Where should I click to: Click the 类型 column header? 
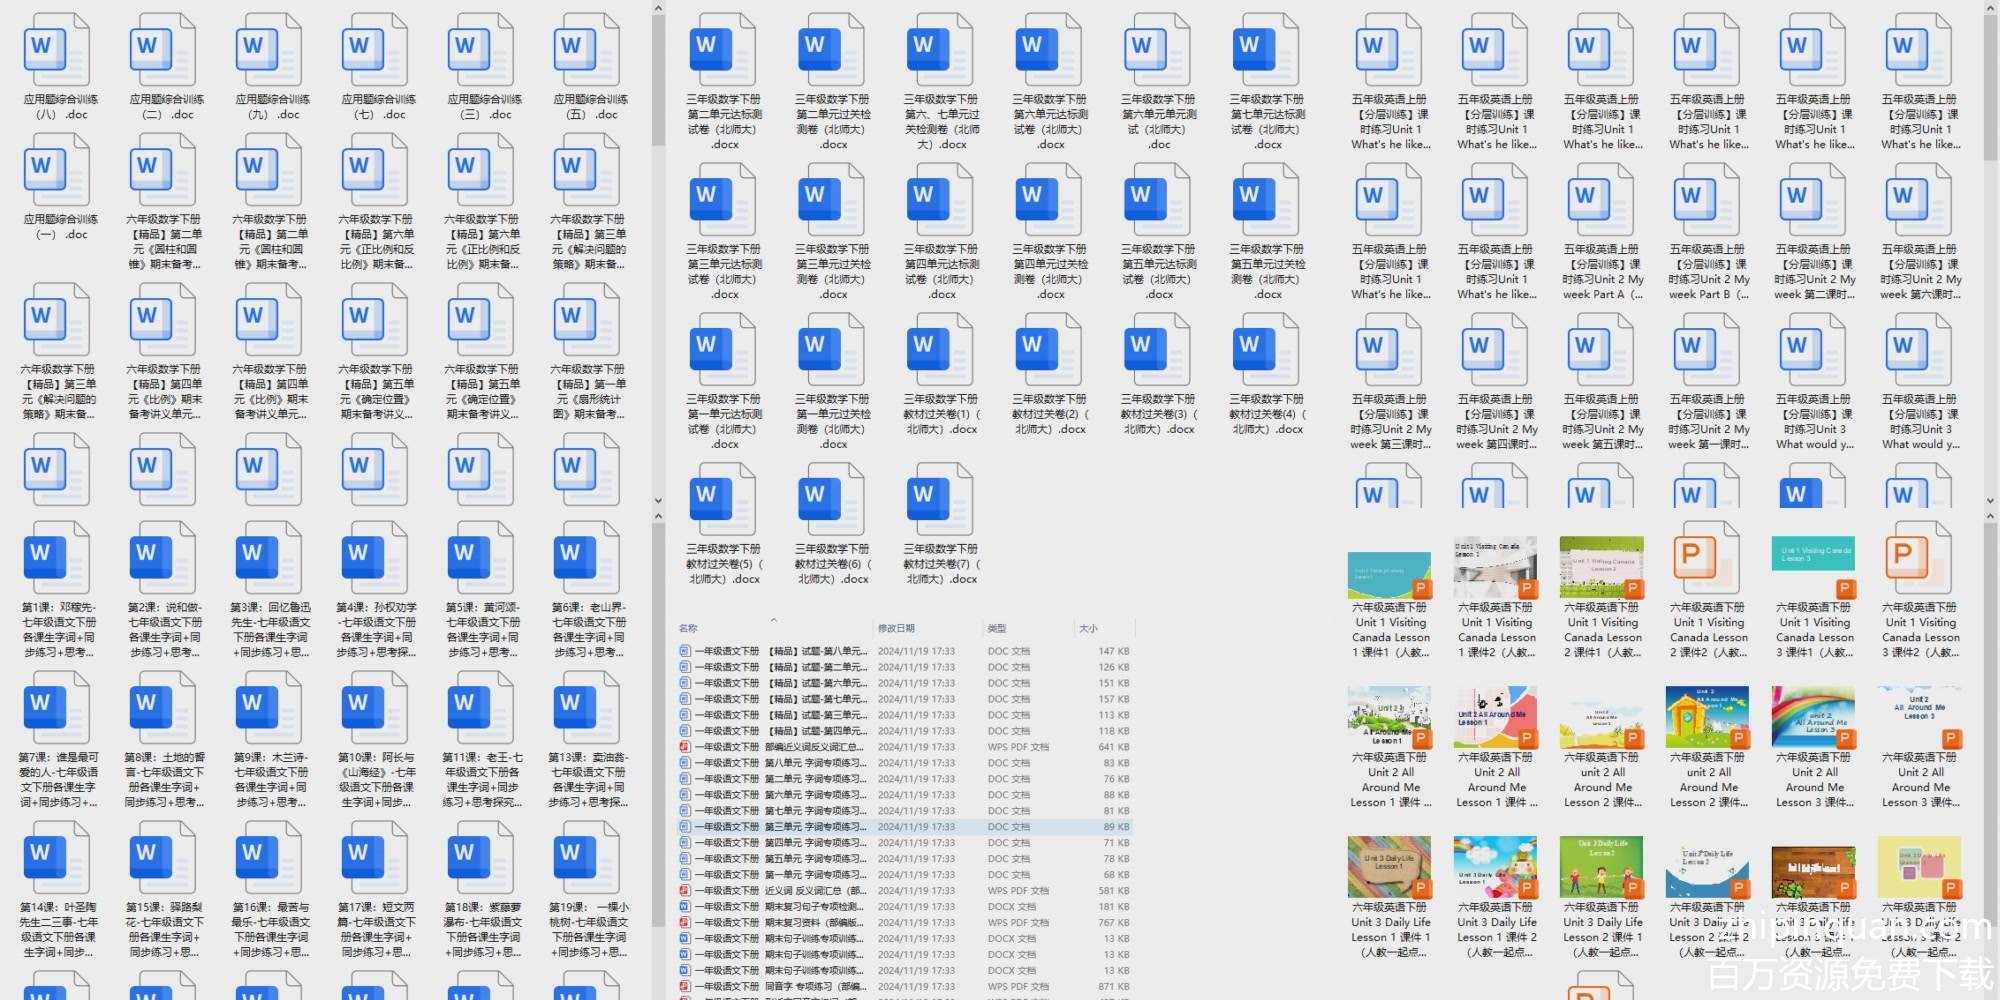(x=997, y=628)
